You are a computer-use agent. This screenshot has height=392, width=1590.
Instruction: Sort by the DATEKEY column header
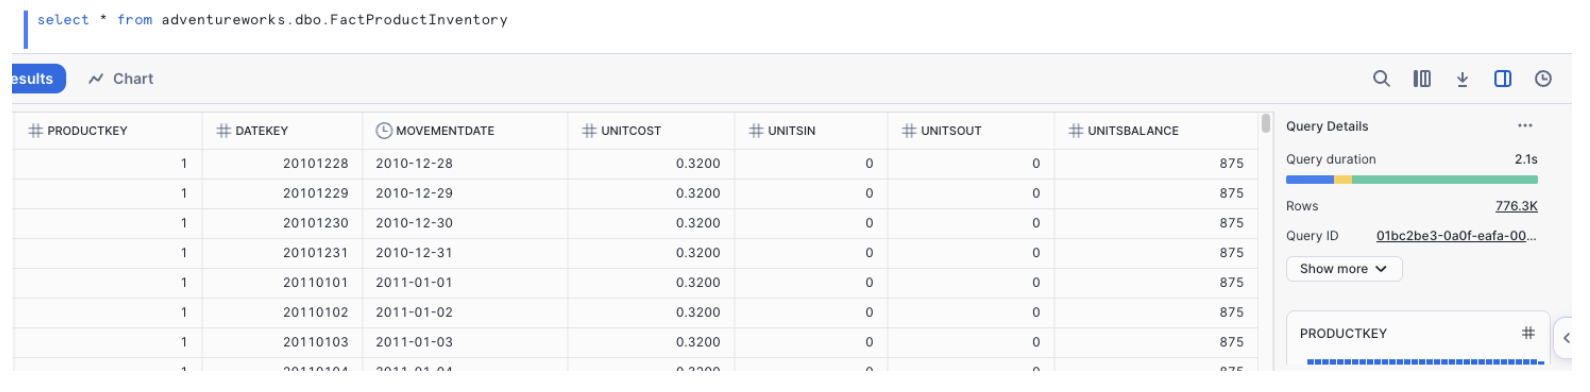(x=283, y=131)
